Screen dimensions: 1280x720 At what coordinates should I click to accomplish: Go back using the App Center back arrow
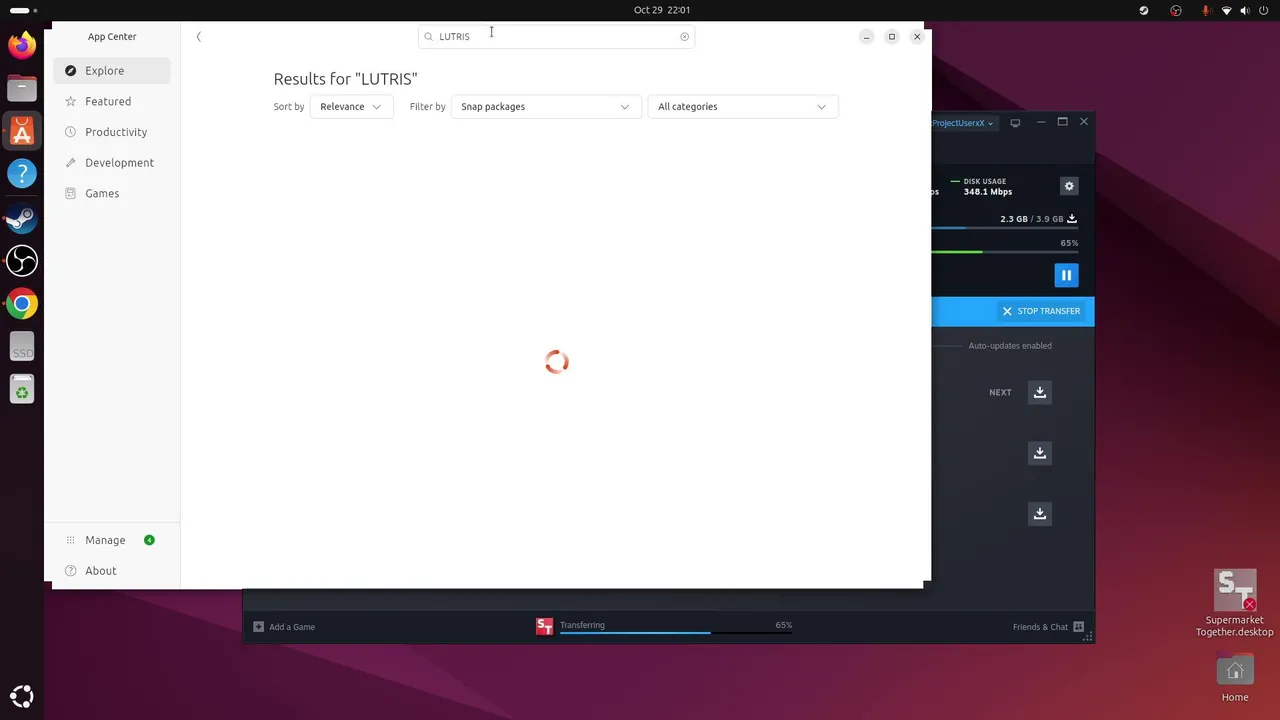[199, 37]
